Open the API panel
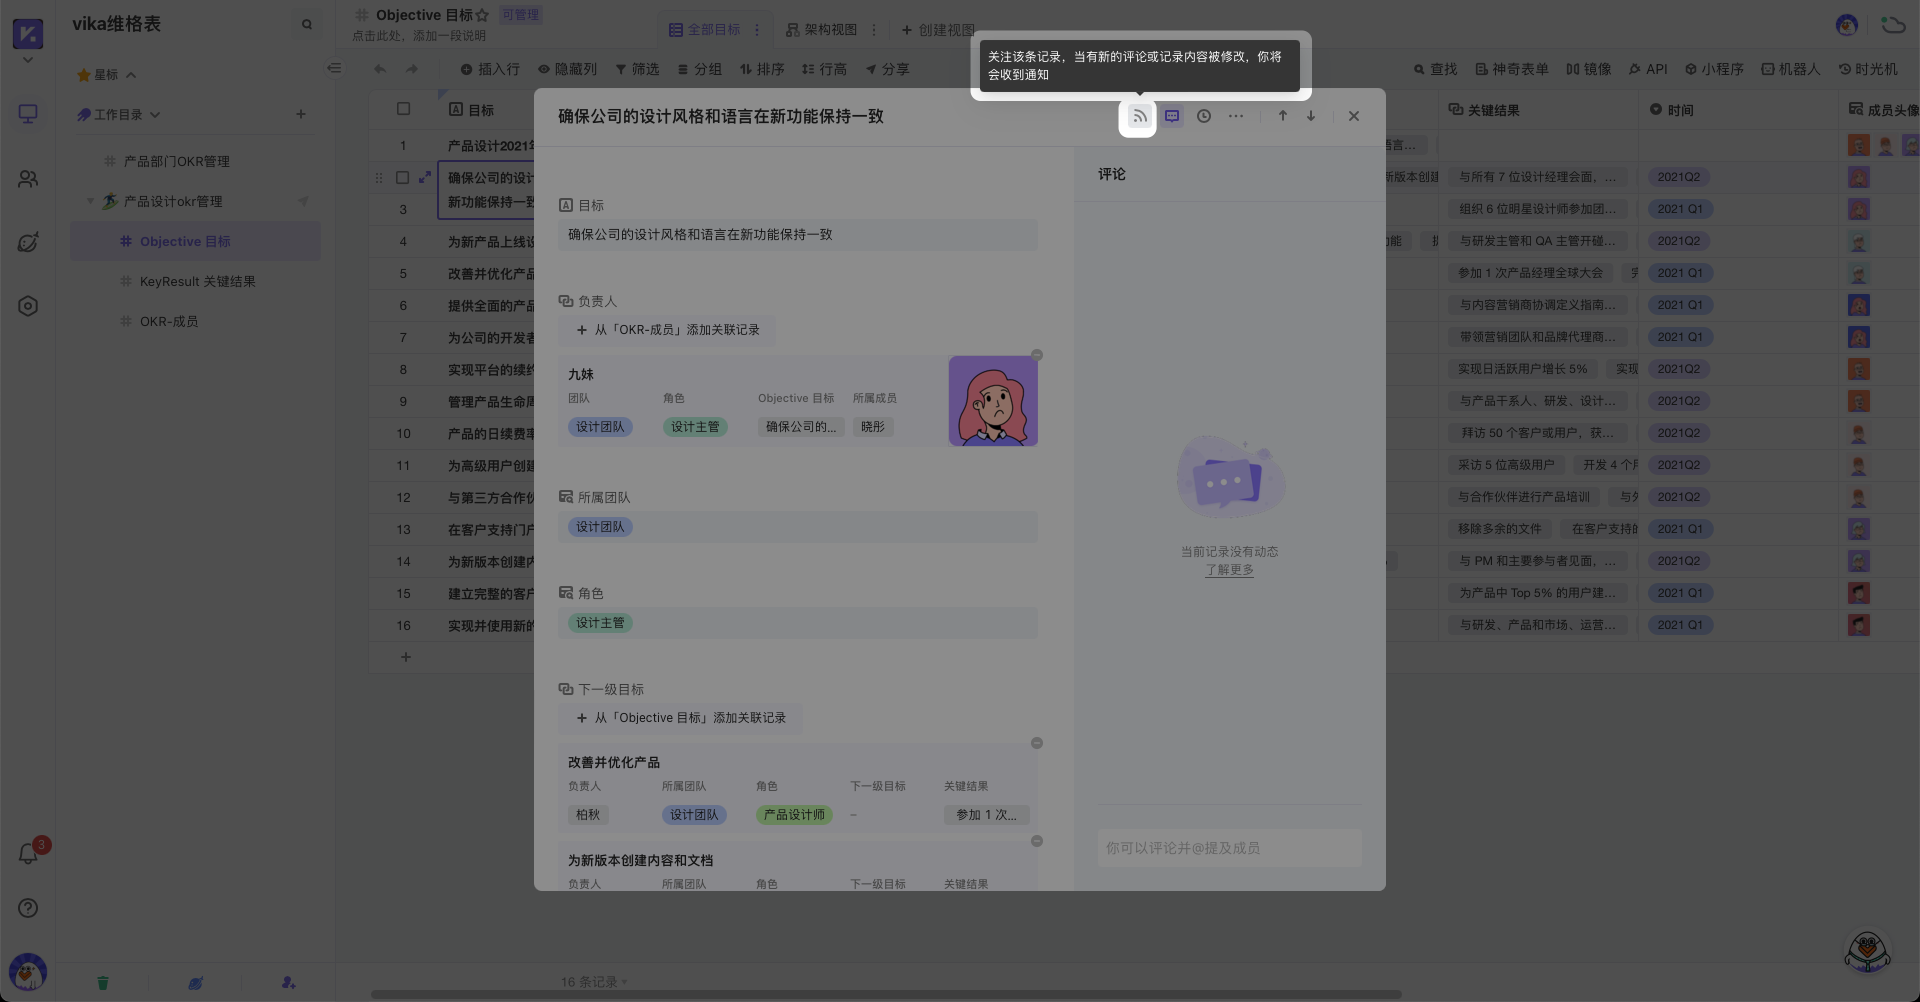 pos(1648,69)
